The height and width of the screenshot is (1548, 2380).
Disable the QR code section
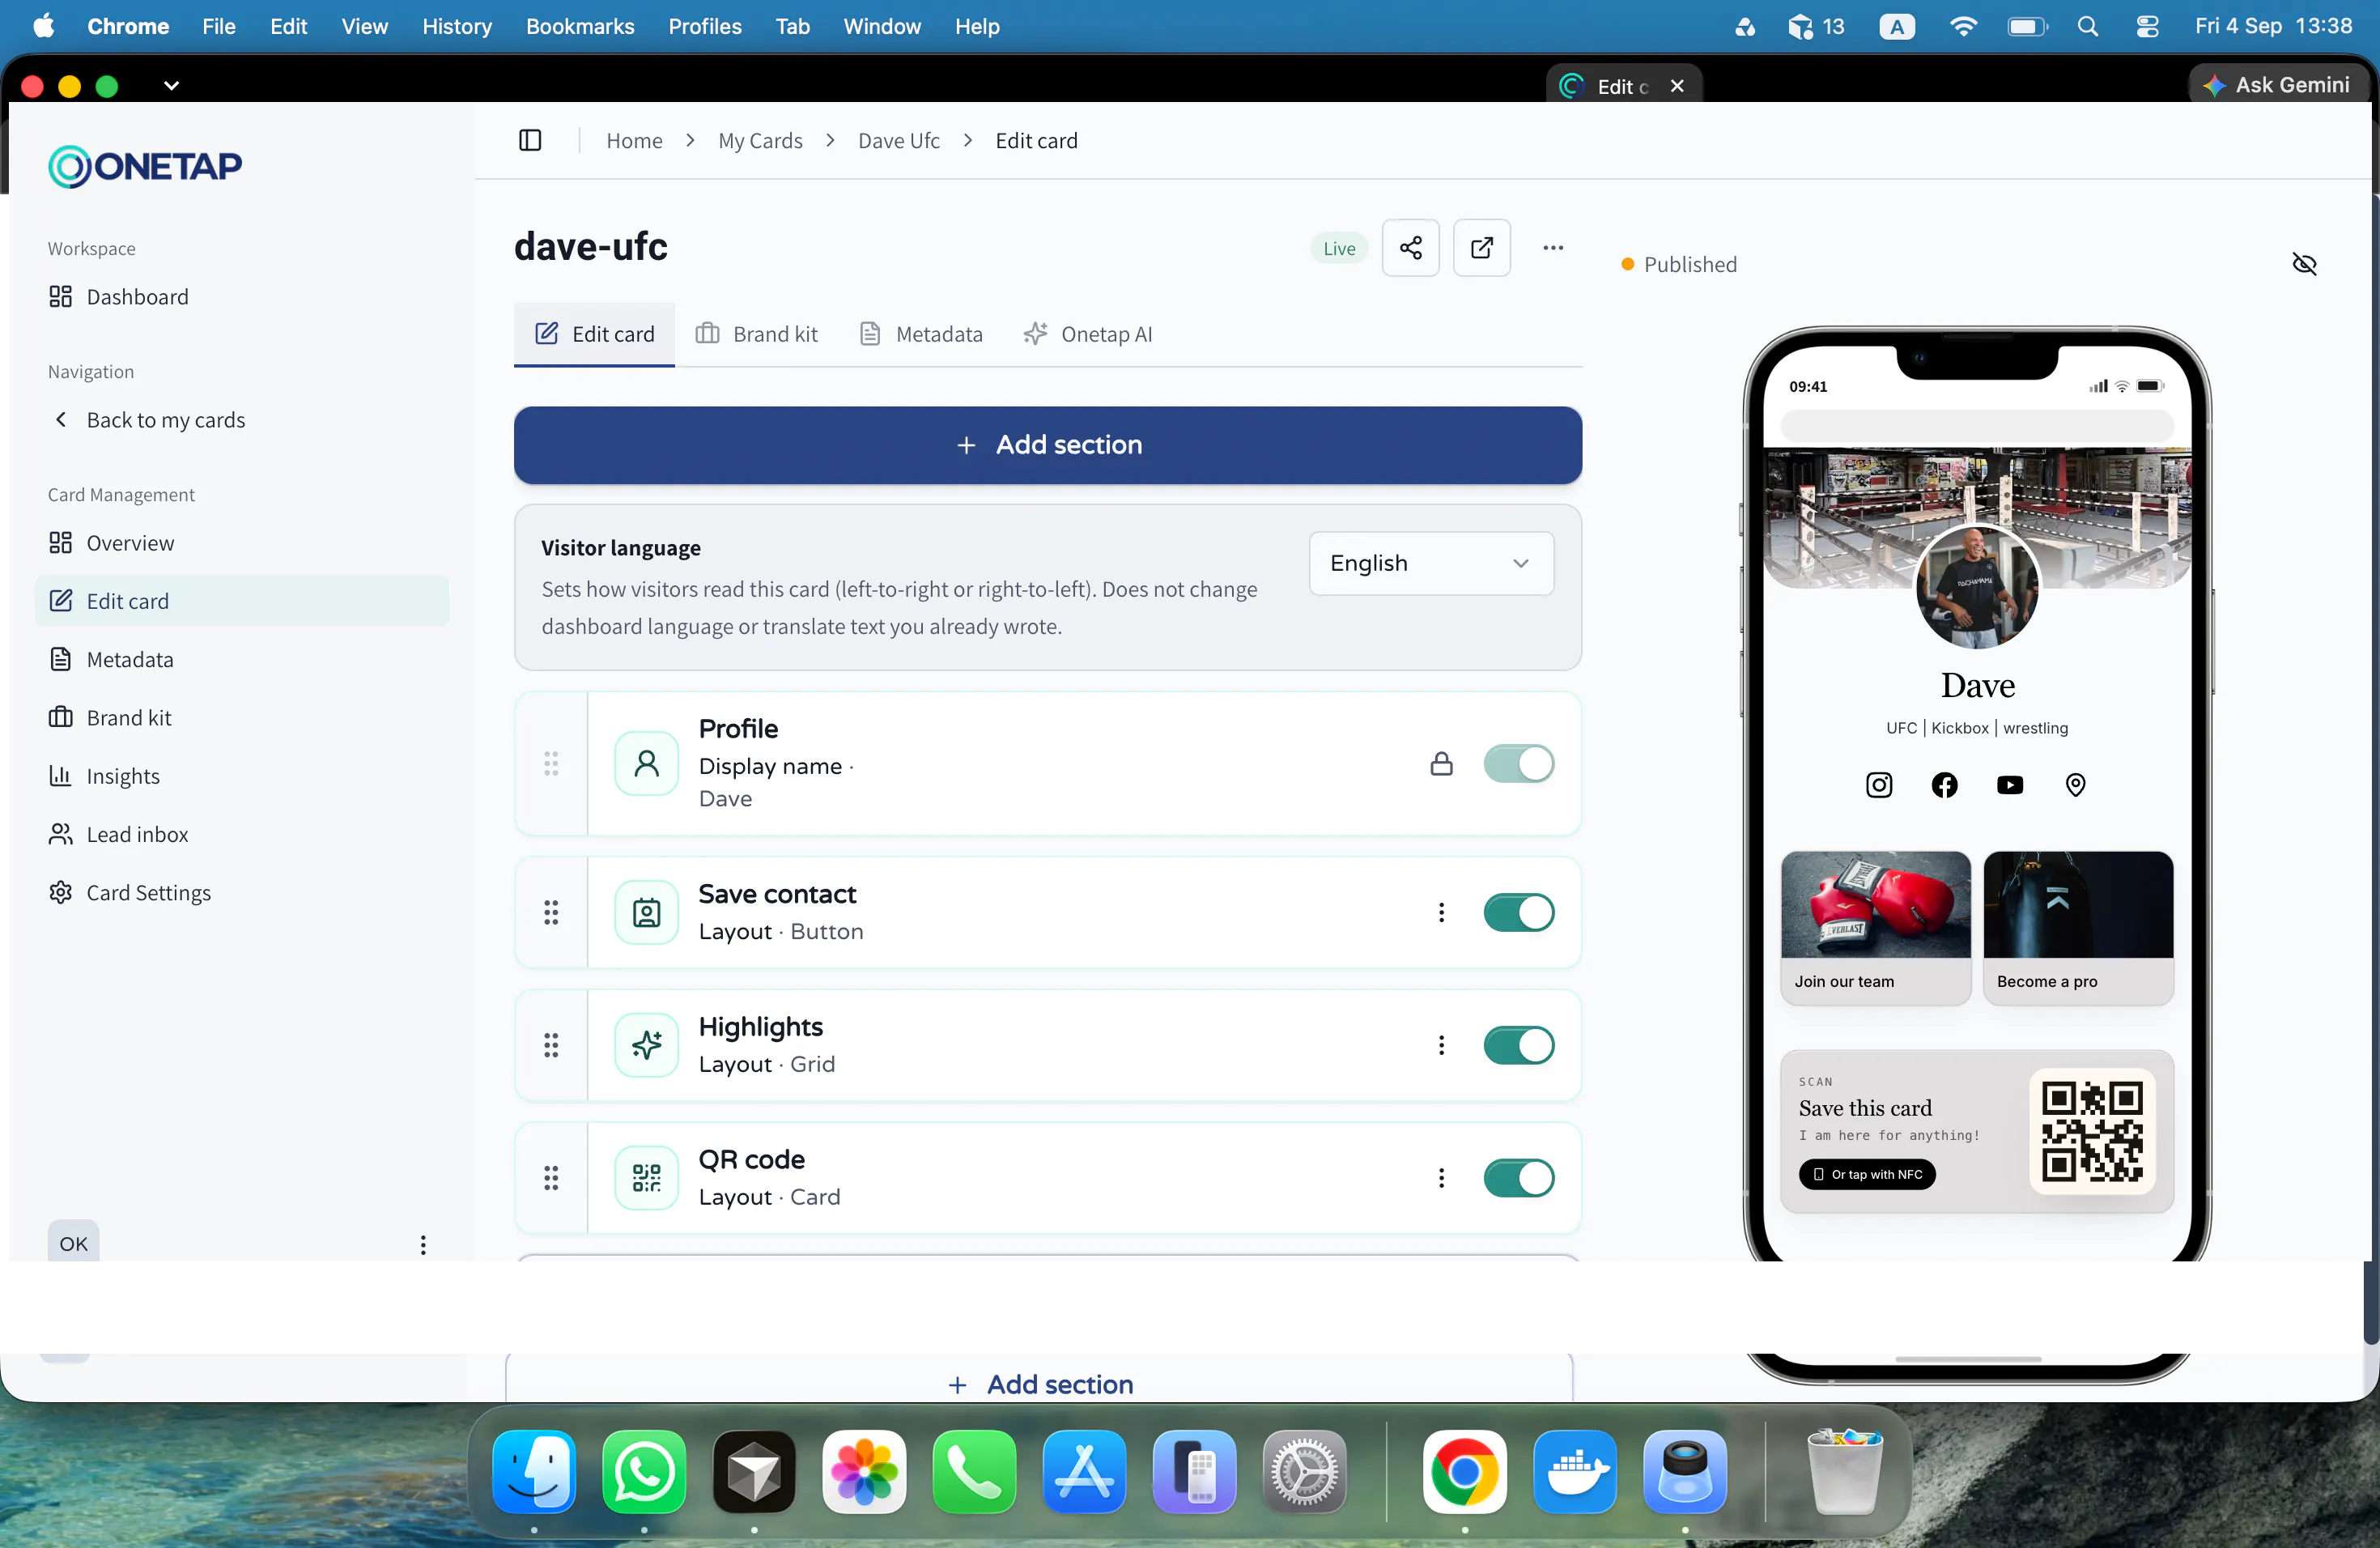pos(1518,1178)
